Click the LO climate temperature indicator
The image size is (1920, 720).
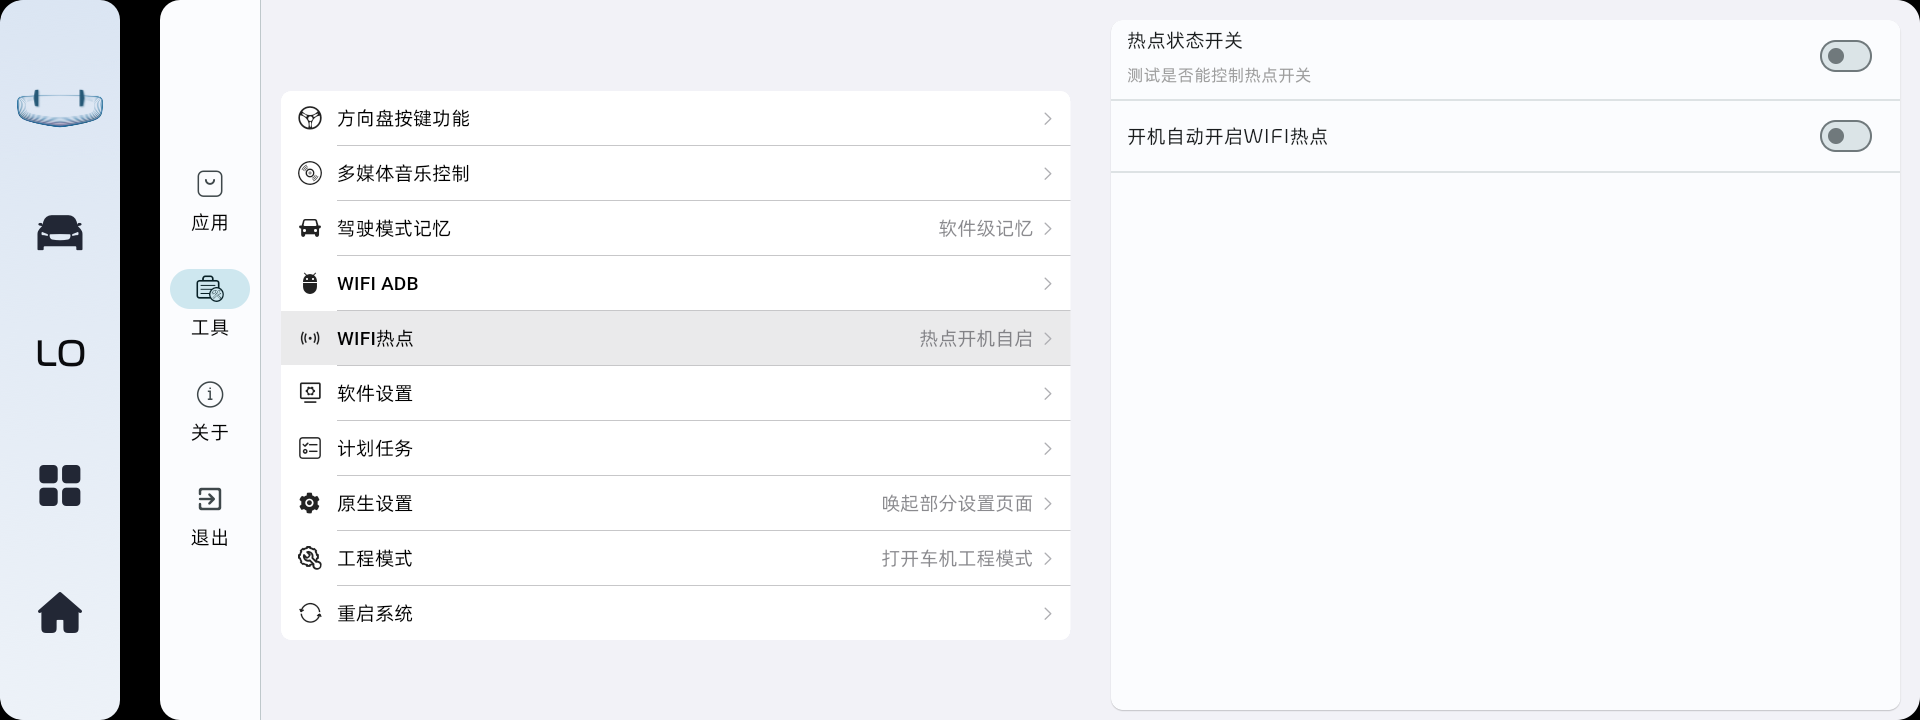[x=60, y=353]
